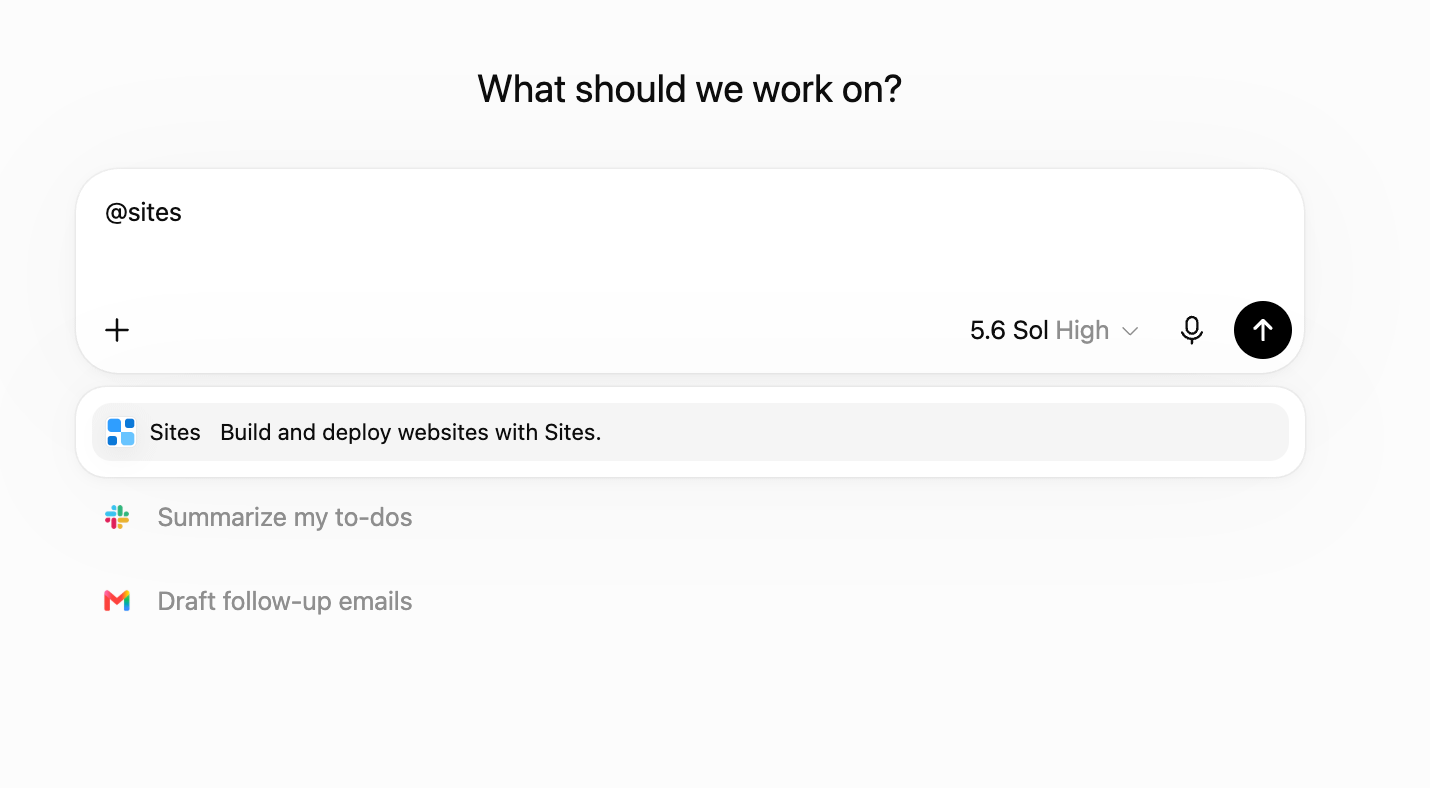This screenshot has height=788, width=1430.
Task: Select the Sites mention suggestion row
Action: [x=690, y=432]
